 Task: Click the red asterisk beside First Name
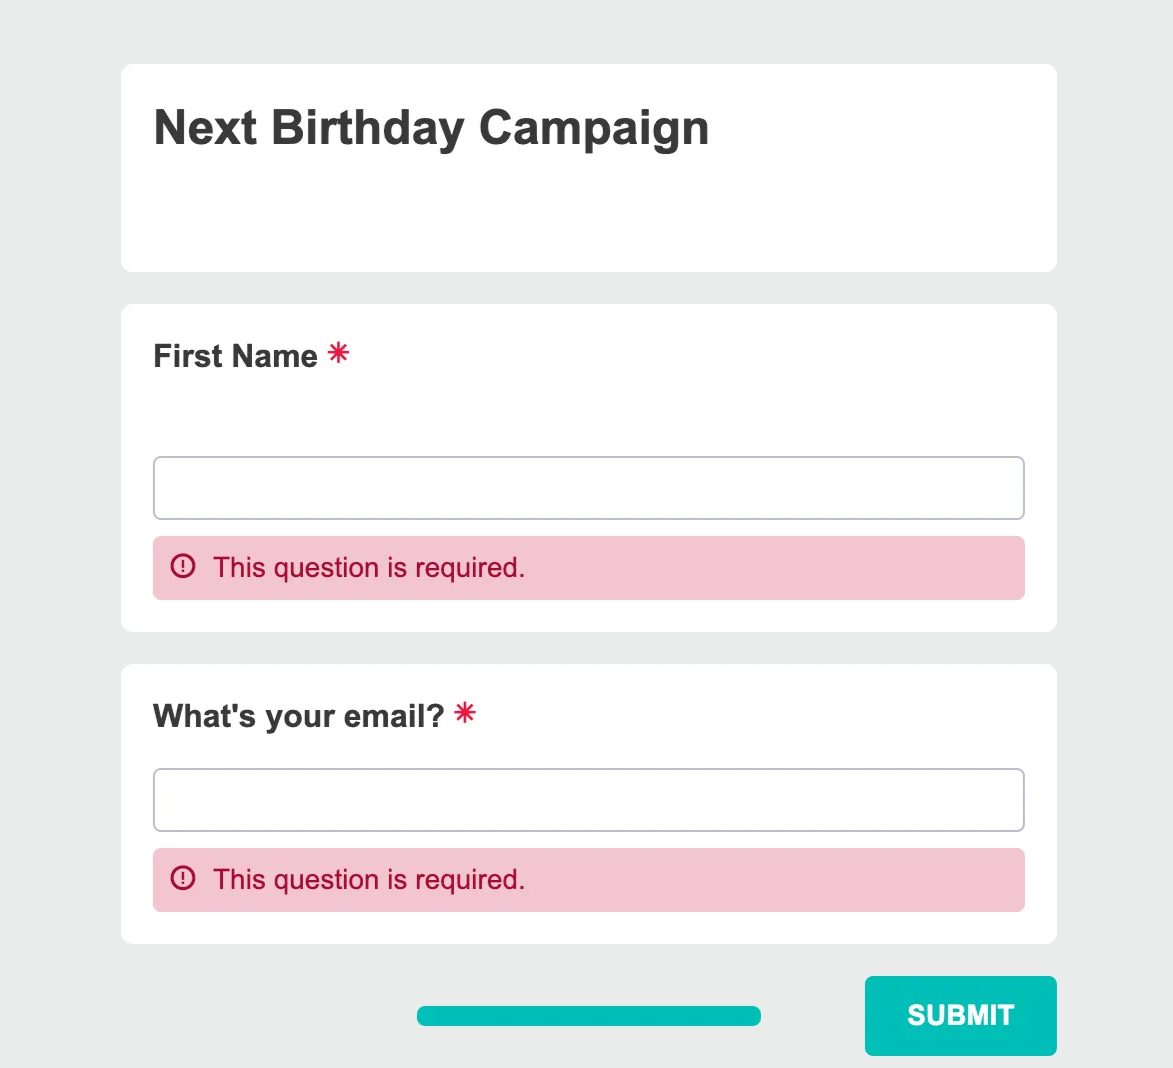coord(339,352)
